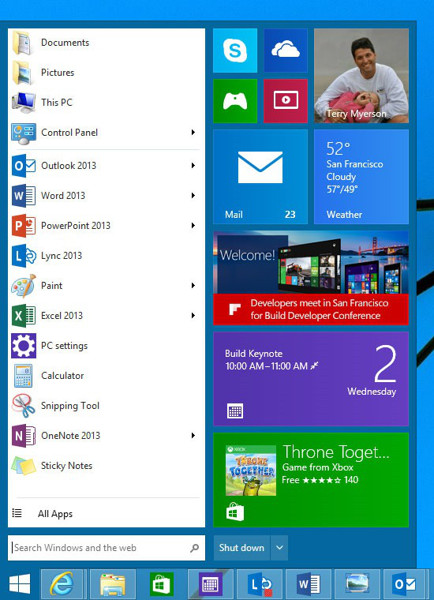Screen dimensions: 434x600
Task: Expand the PowerPoint 2013 jump list arrow
Action: 193,225
